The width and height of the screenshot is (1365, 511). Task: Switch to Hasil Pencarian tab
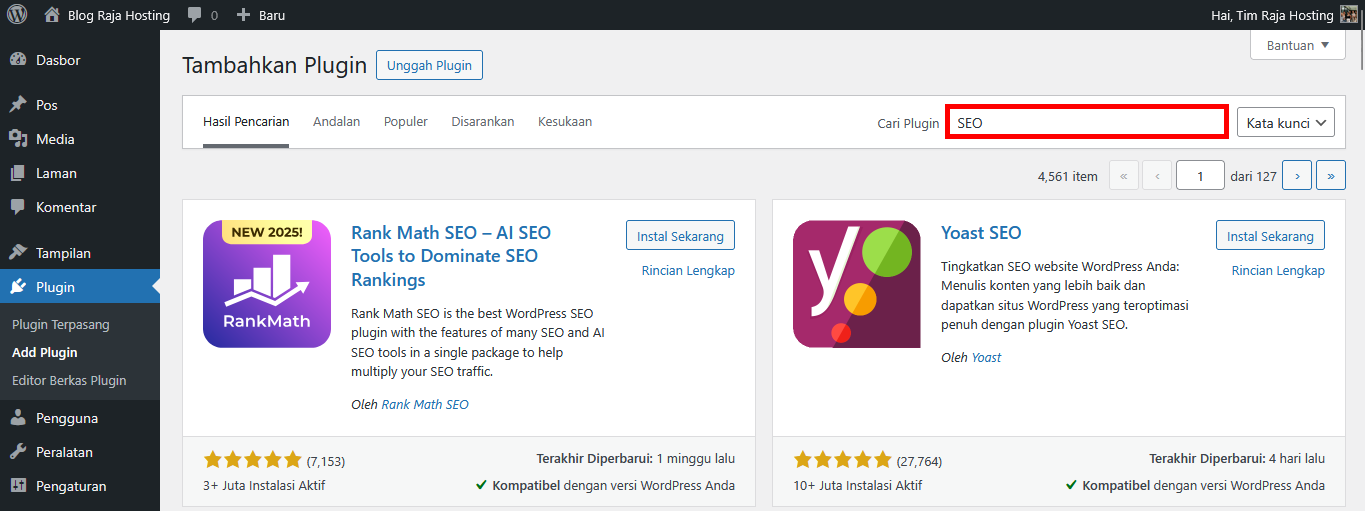(x=246, y=122)
